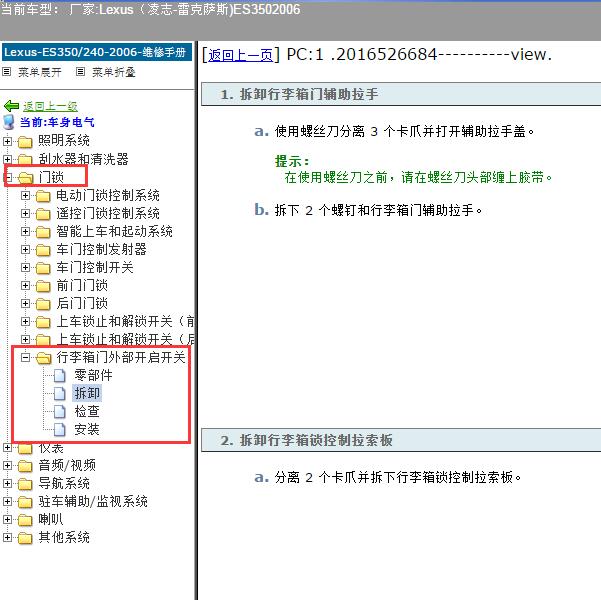Click the 门锁 open folder icon

(25, 178)
